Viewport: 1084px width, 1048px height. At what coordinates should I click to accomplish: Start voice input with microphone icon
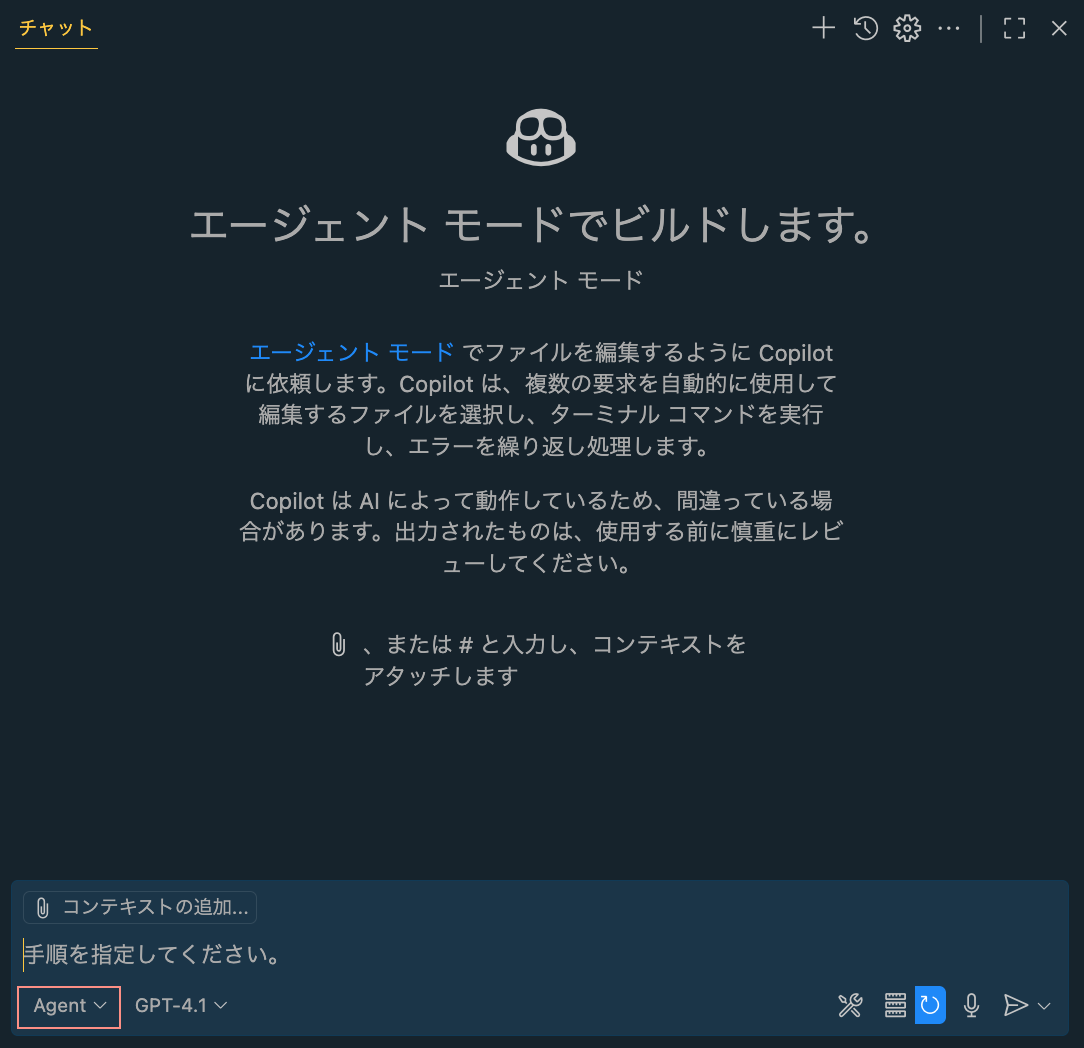971,1006
